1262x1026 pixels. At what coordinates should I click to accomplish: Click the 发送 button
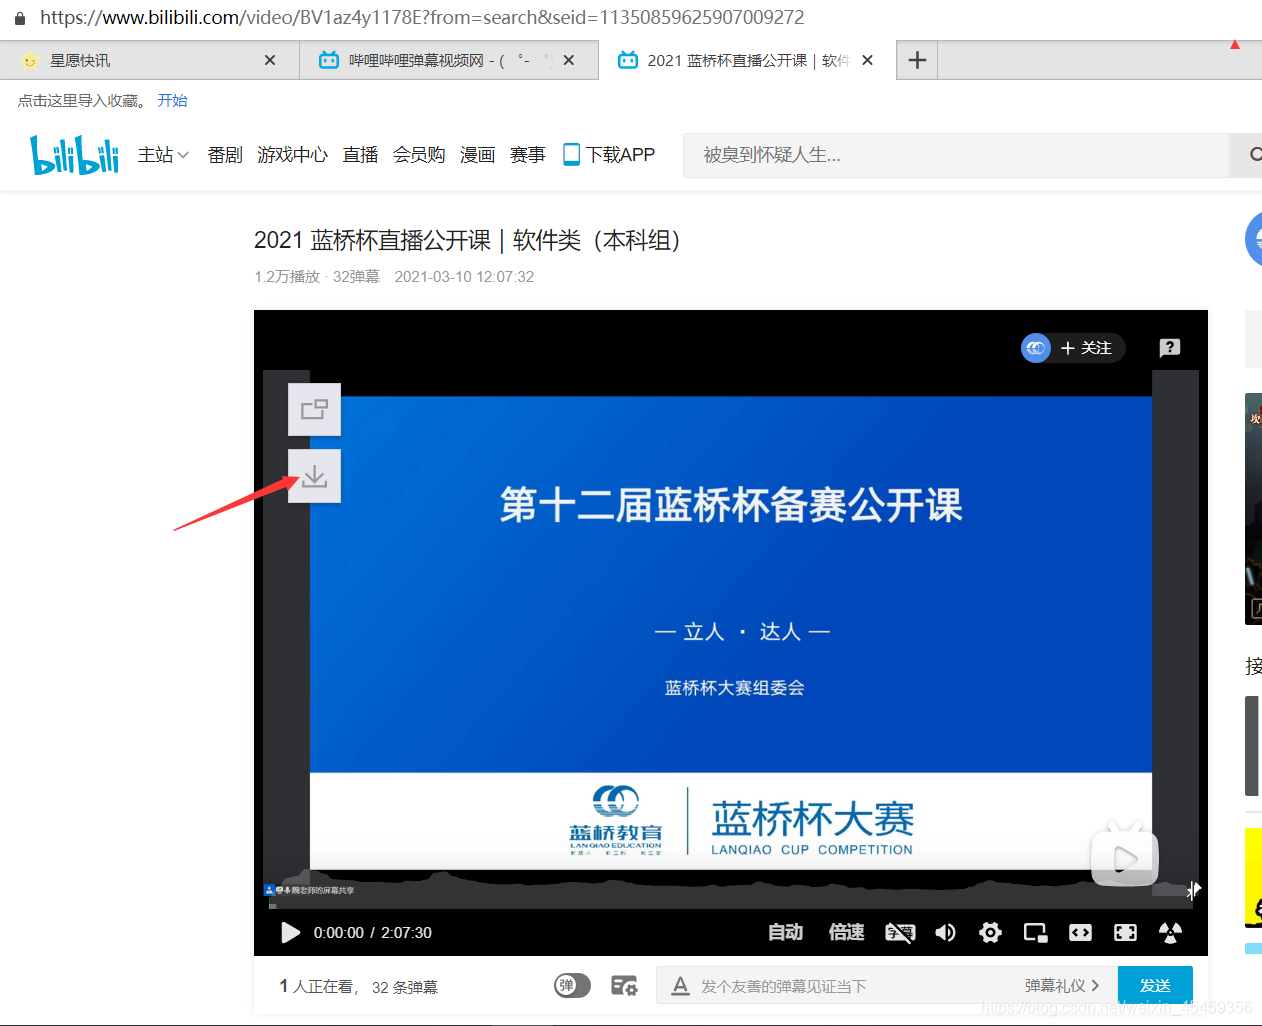click(x=1155, y=985)
